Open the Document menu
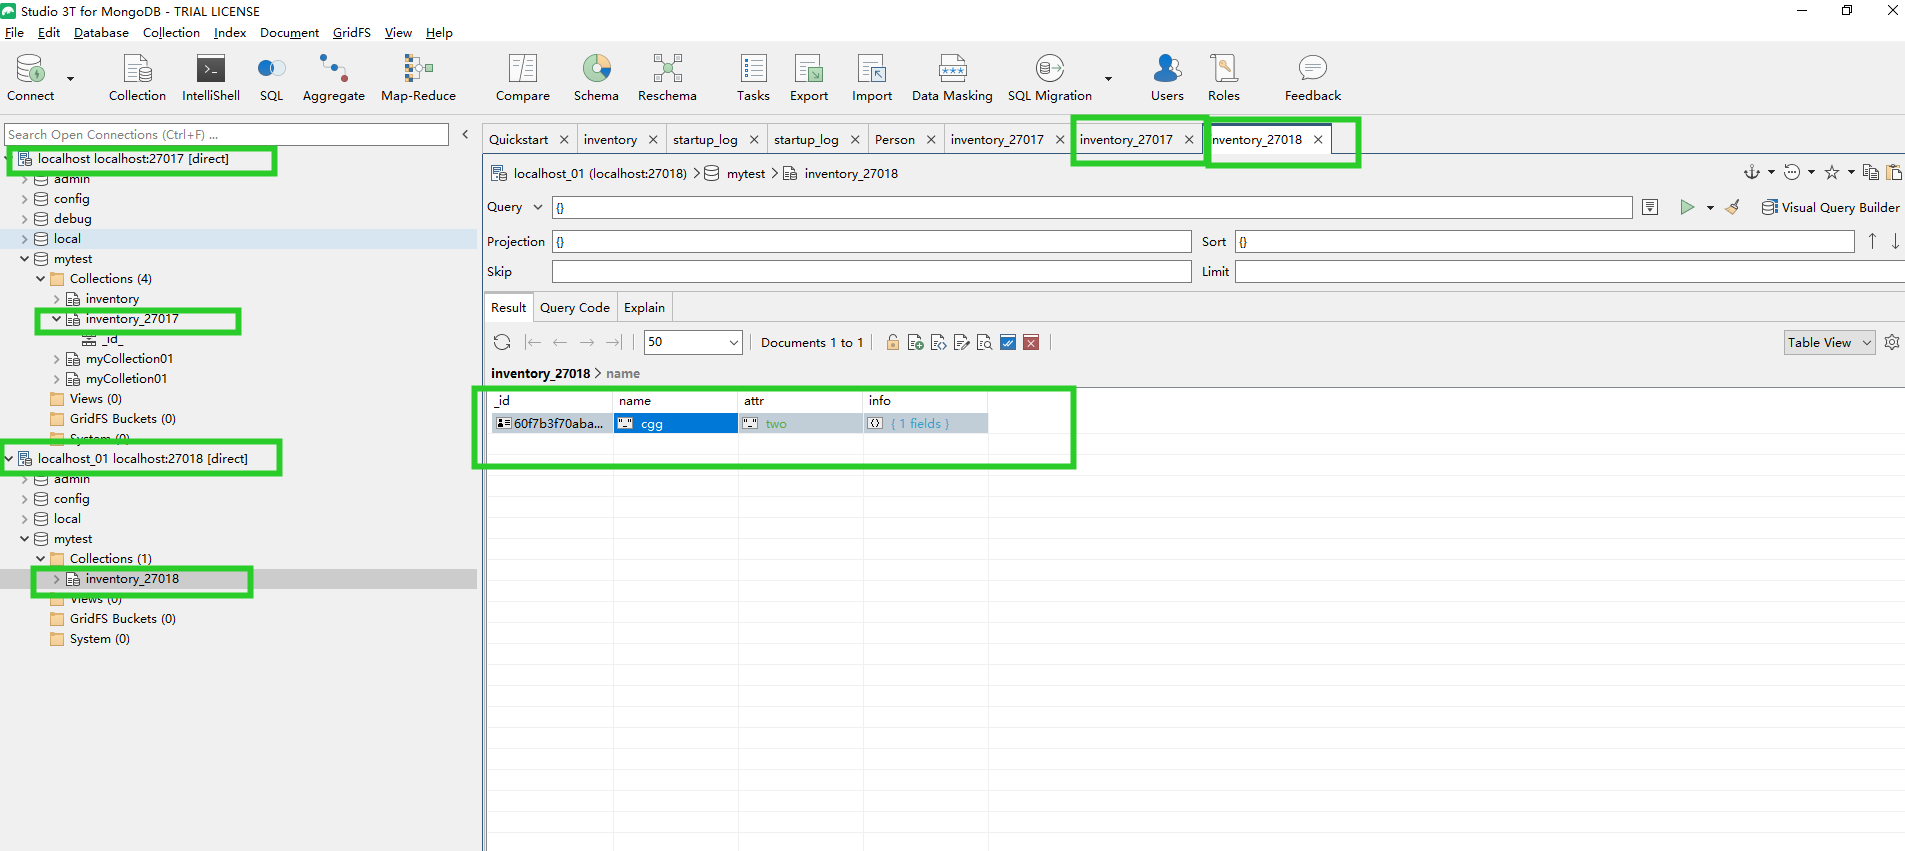The image size is (1905, 851). [289, 32]
